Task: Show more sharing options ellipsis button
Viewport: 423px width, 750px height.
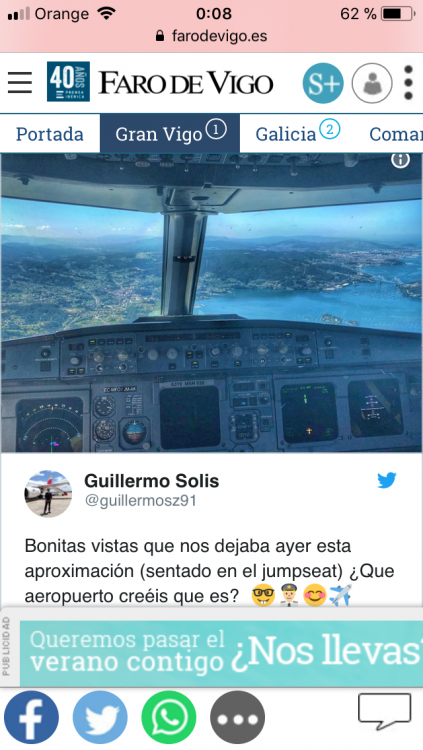Action: (x=237, y=717)
